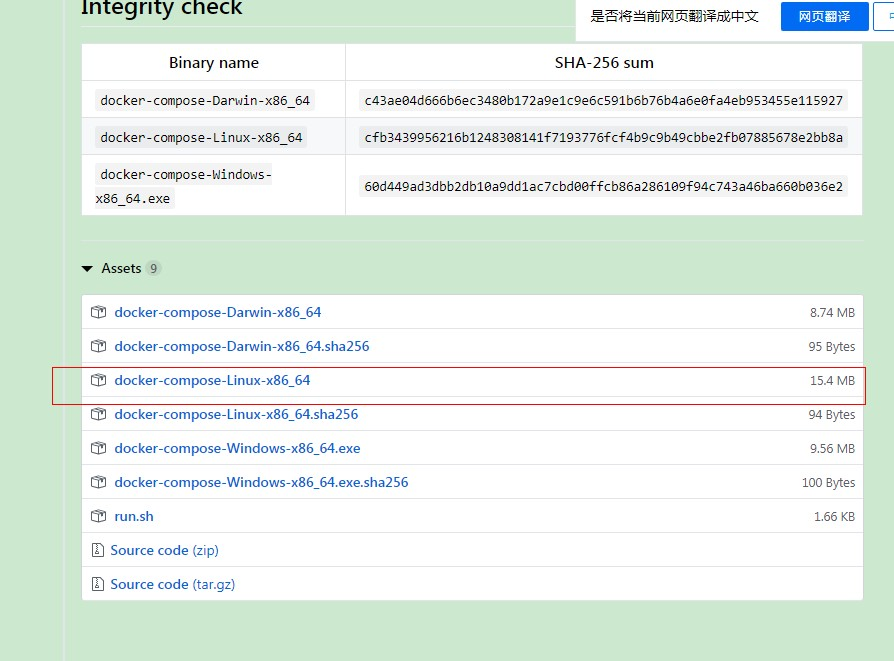This screenshot has height=661, width=894.
Task: Download Source code (tar.gz)
Action: [173, 585]
